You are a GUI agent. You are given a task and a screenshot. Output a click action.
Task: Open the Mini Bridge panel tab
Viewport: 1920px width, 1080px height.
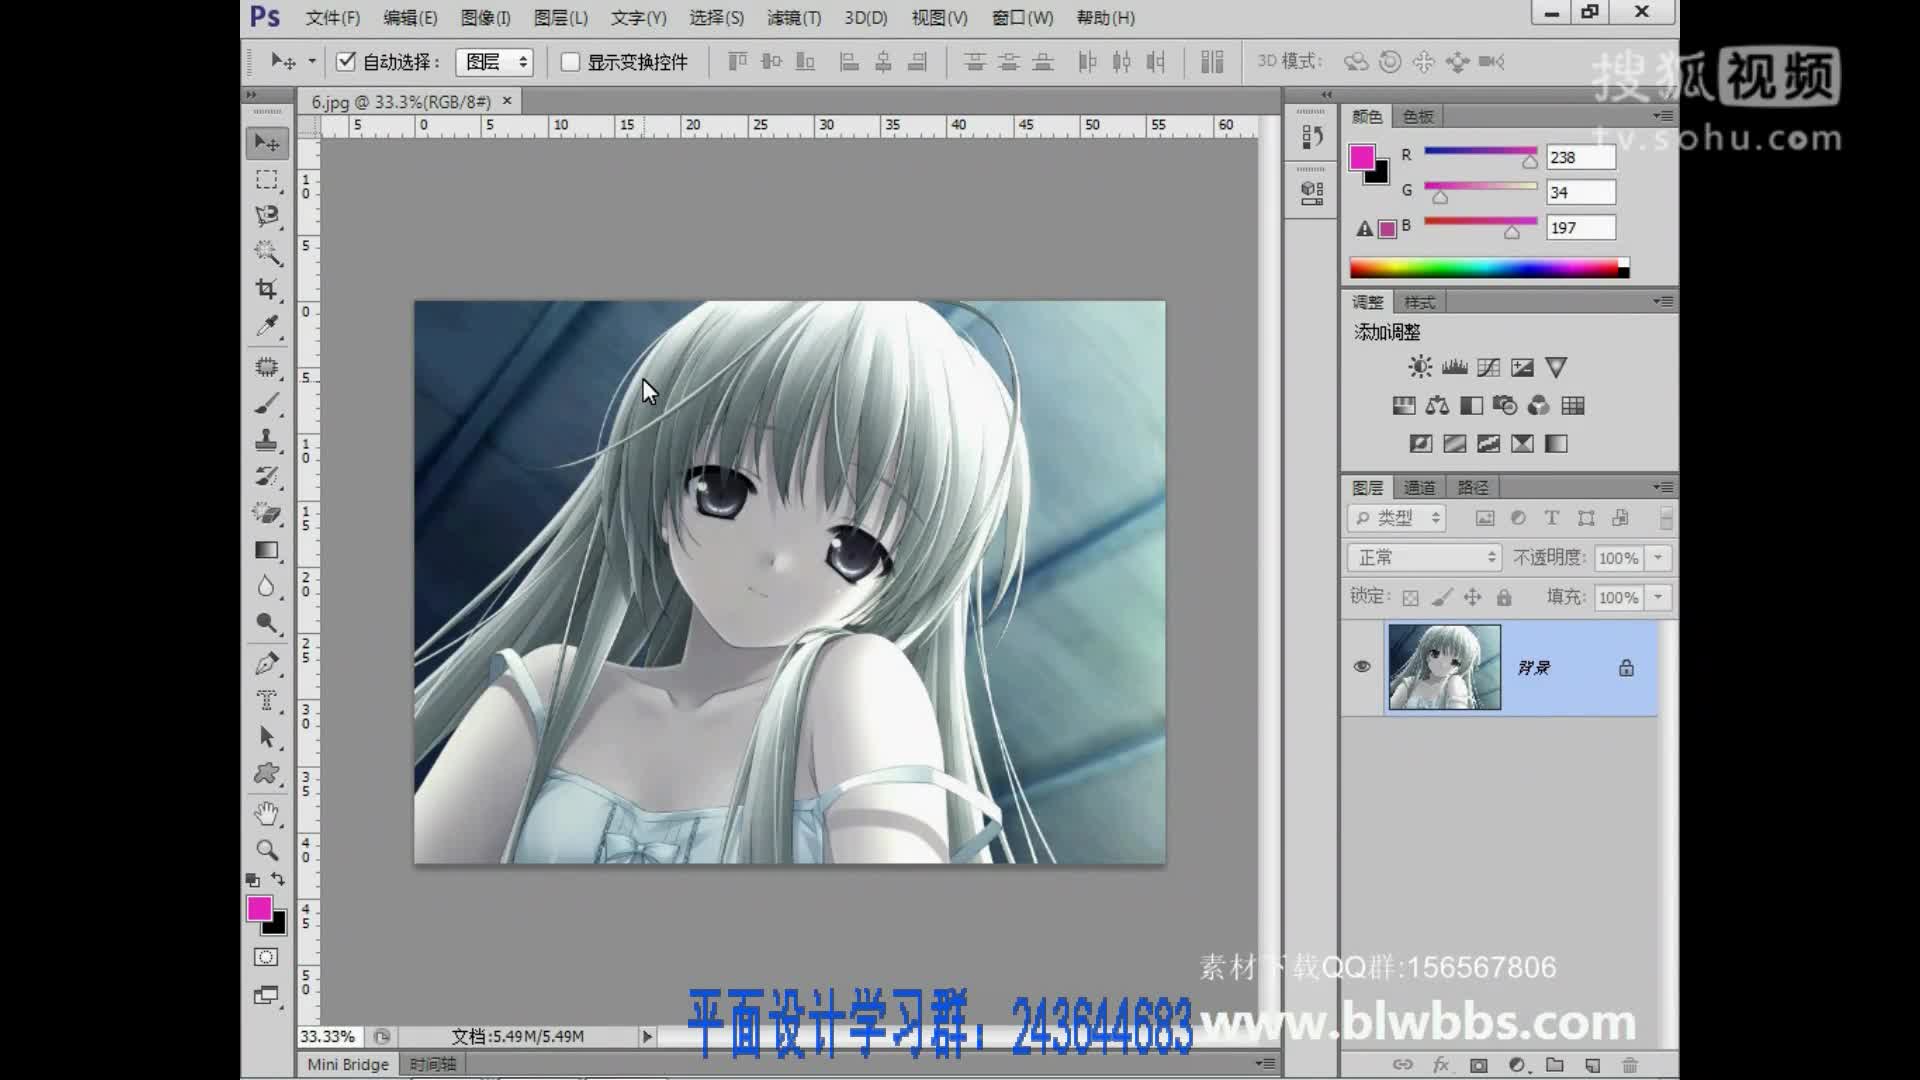(348, 1064)
